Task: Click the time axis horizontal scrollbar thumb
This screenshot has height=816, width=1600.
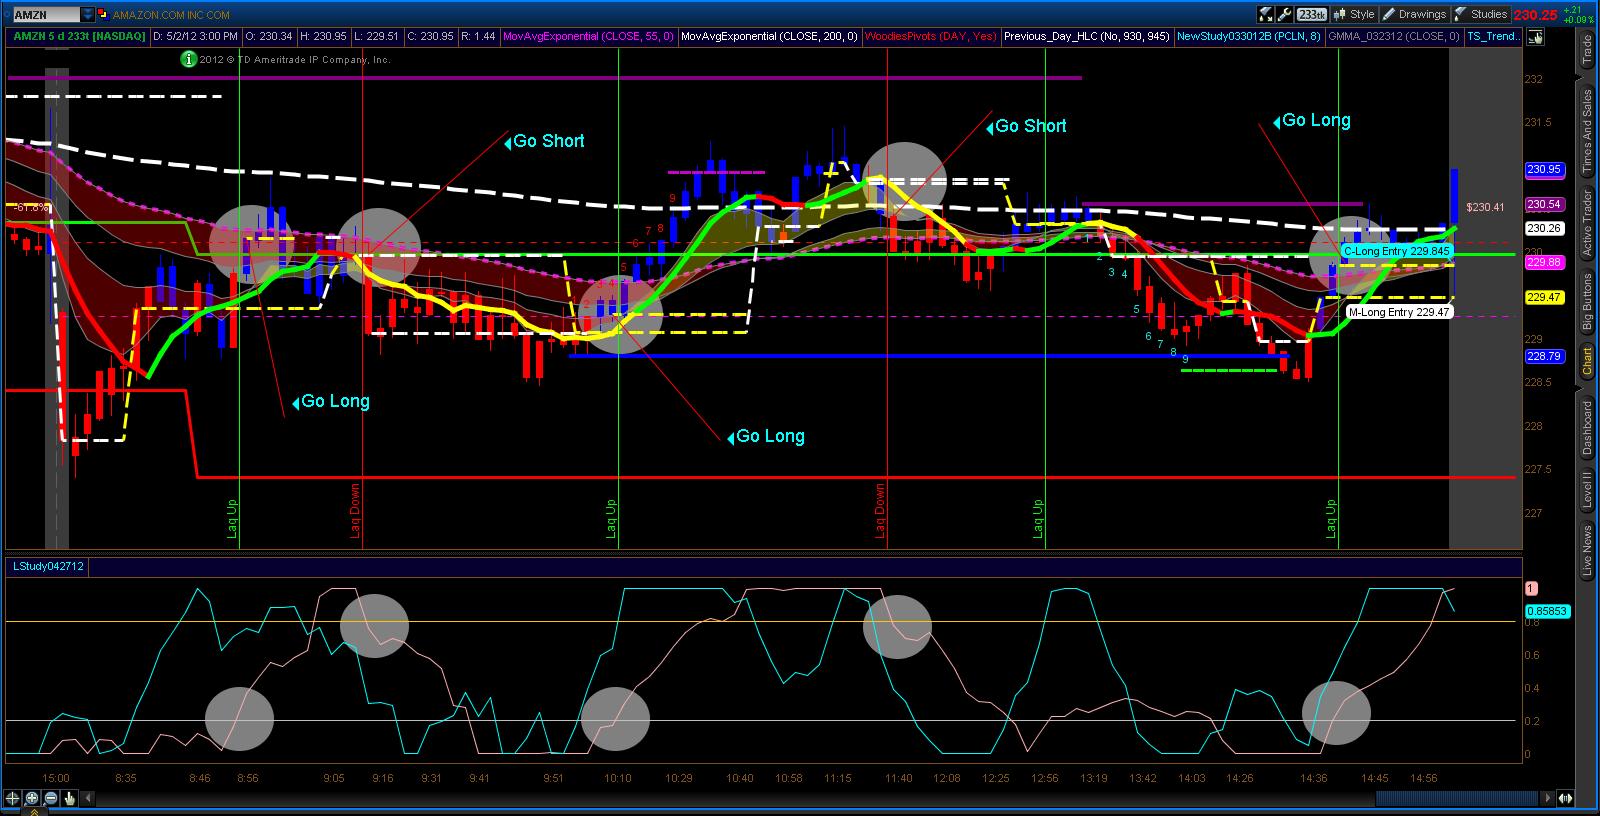Action: pos(1457,798)
